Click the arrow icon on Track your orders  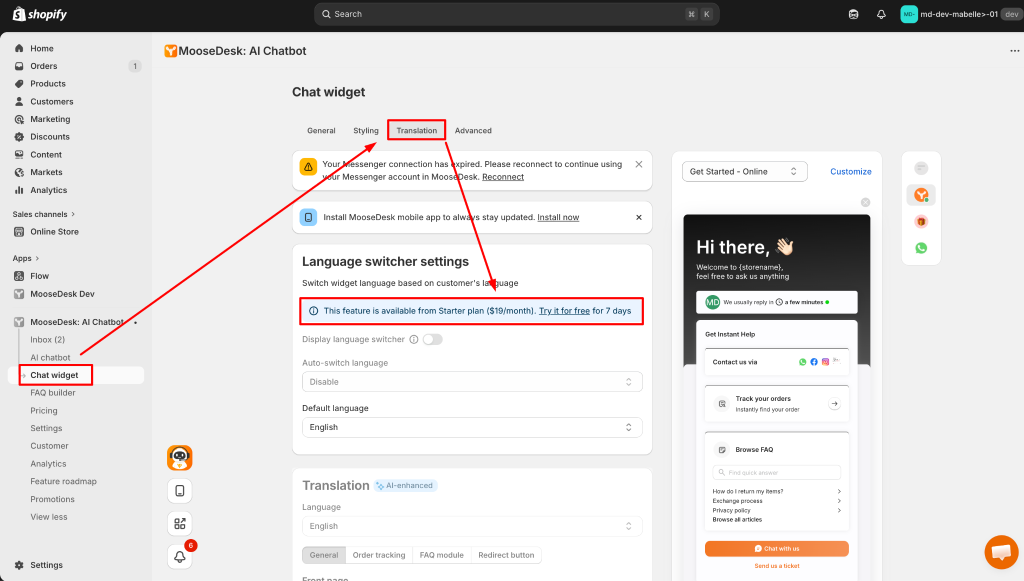point(834,404)
